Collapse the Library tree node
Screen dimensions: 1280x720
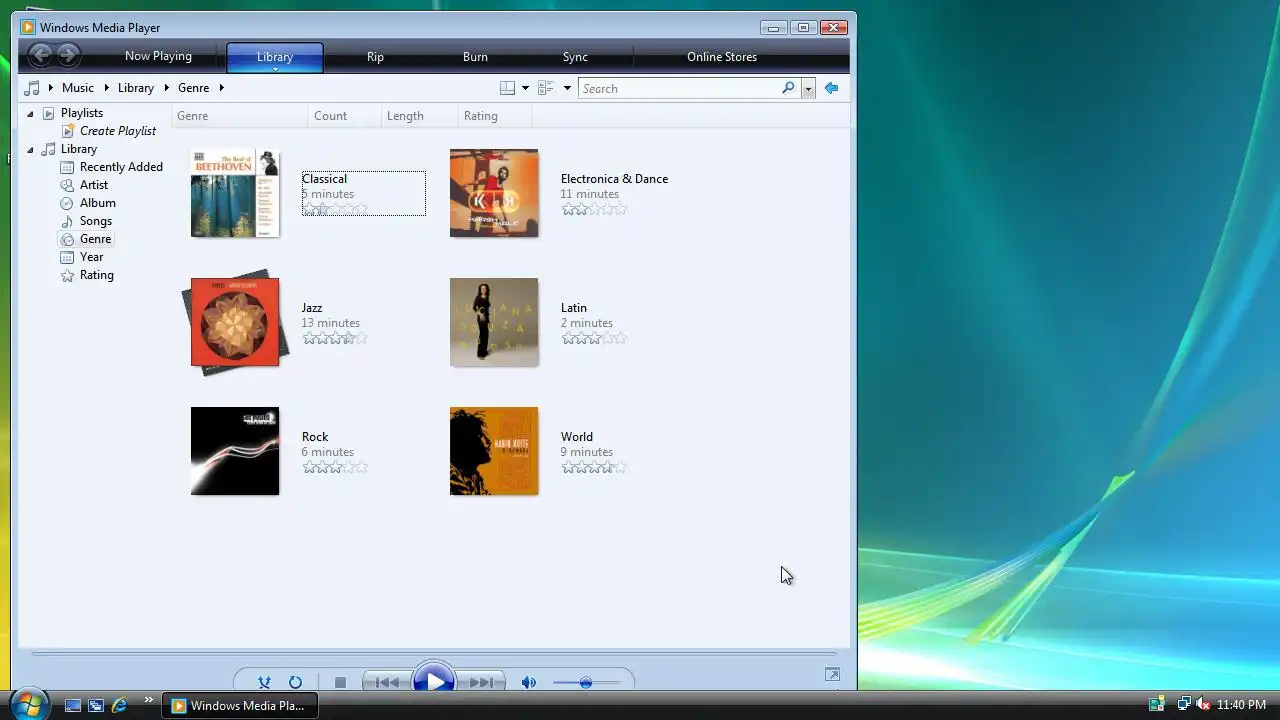tap(30, 149)
